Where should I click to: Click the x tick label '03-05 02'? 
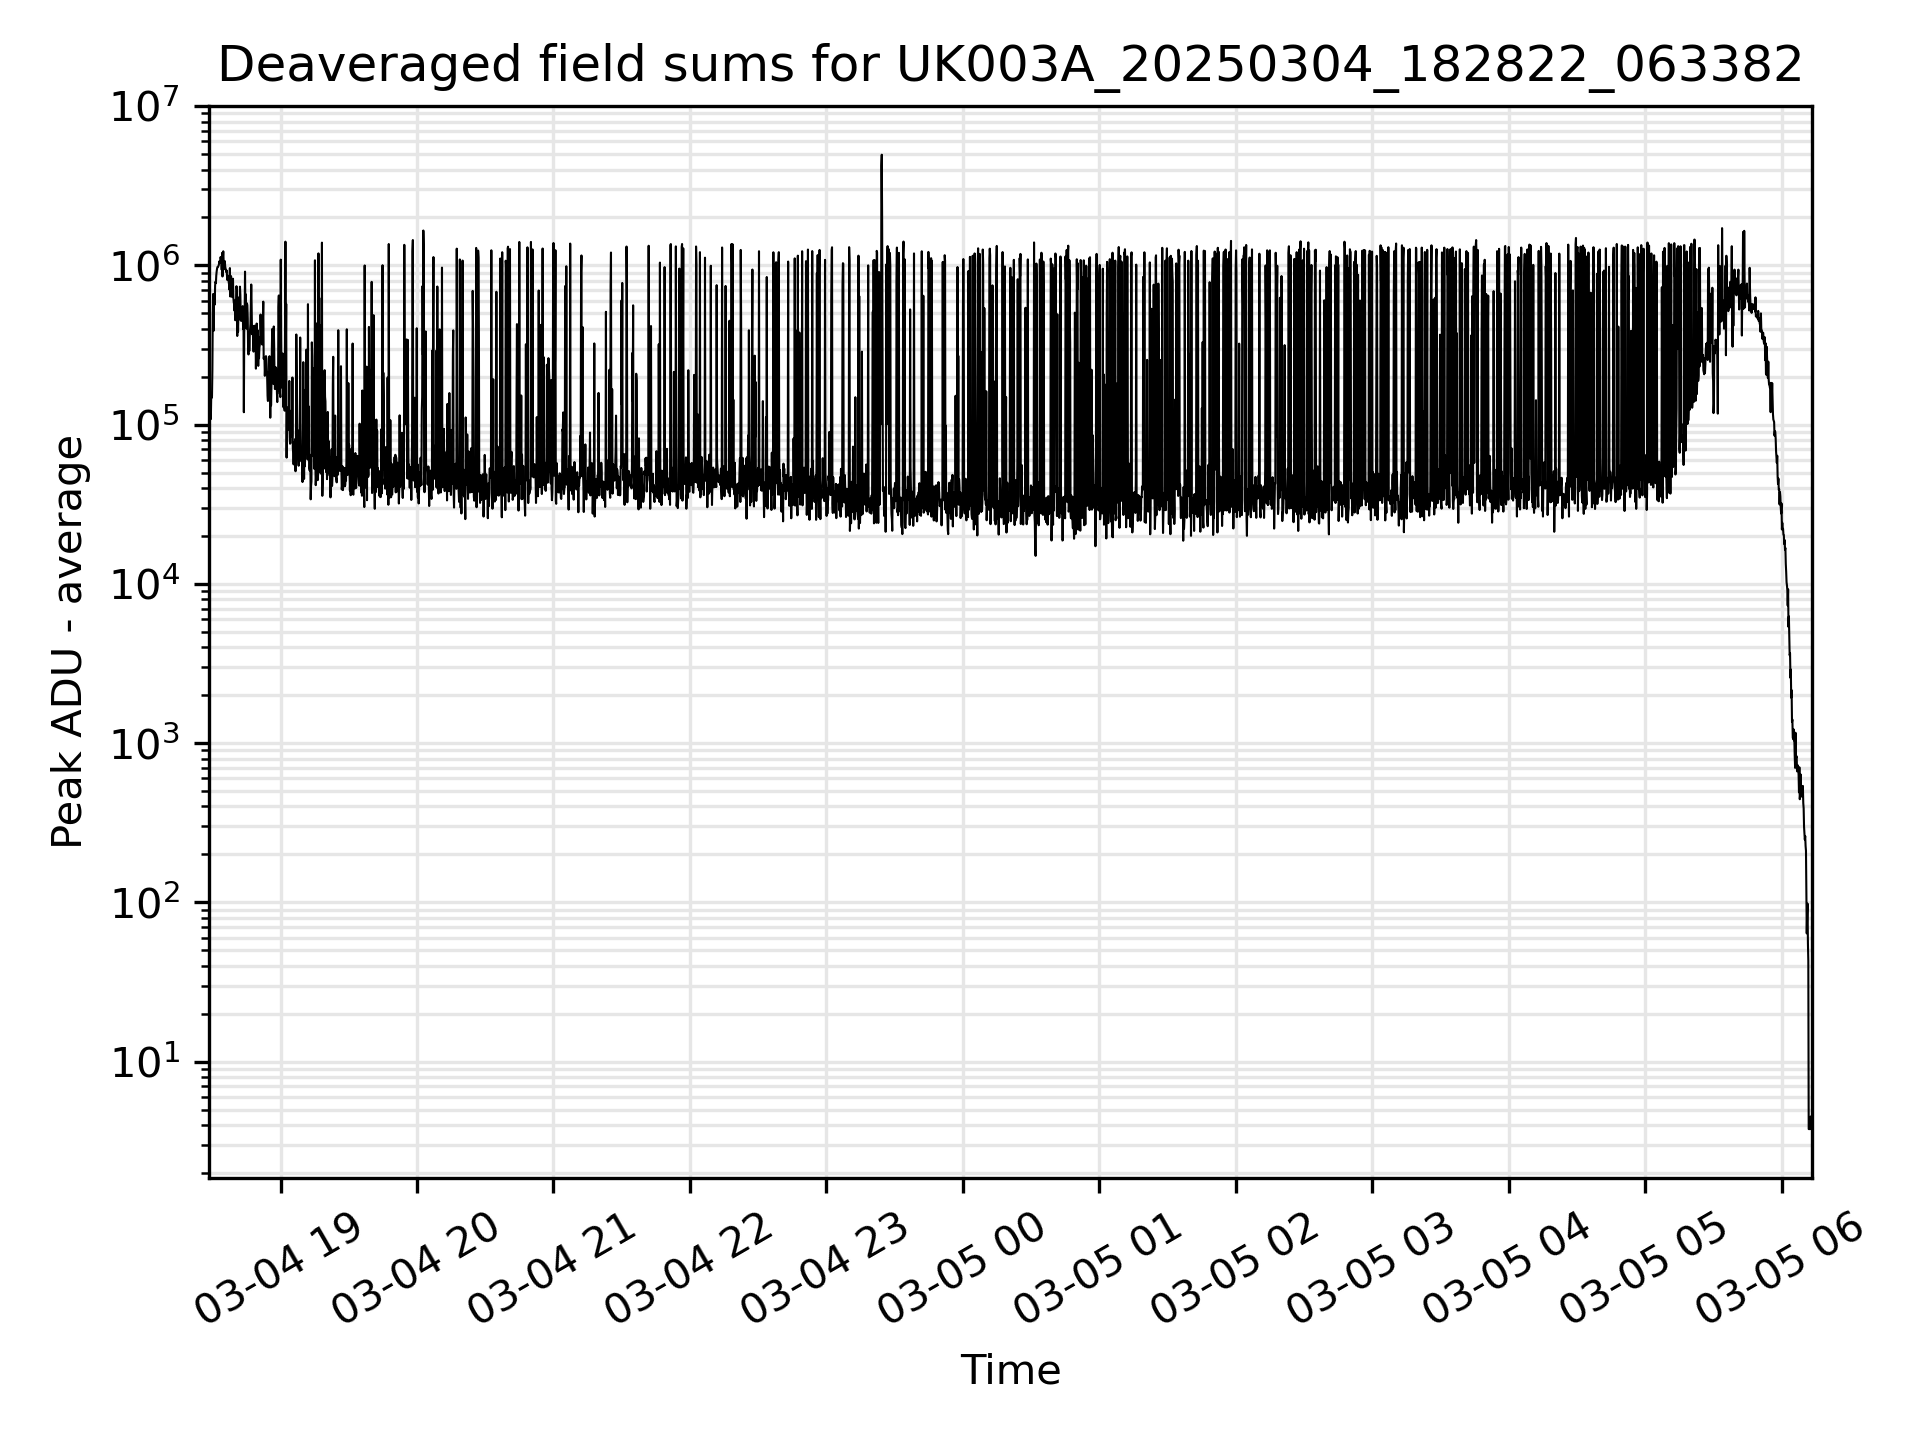coord(1234,1269)
